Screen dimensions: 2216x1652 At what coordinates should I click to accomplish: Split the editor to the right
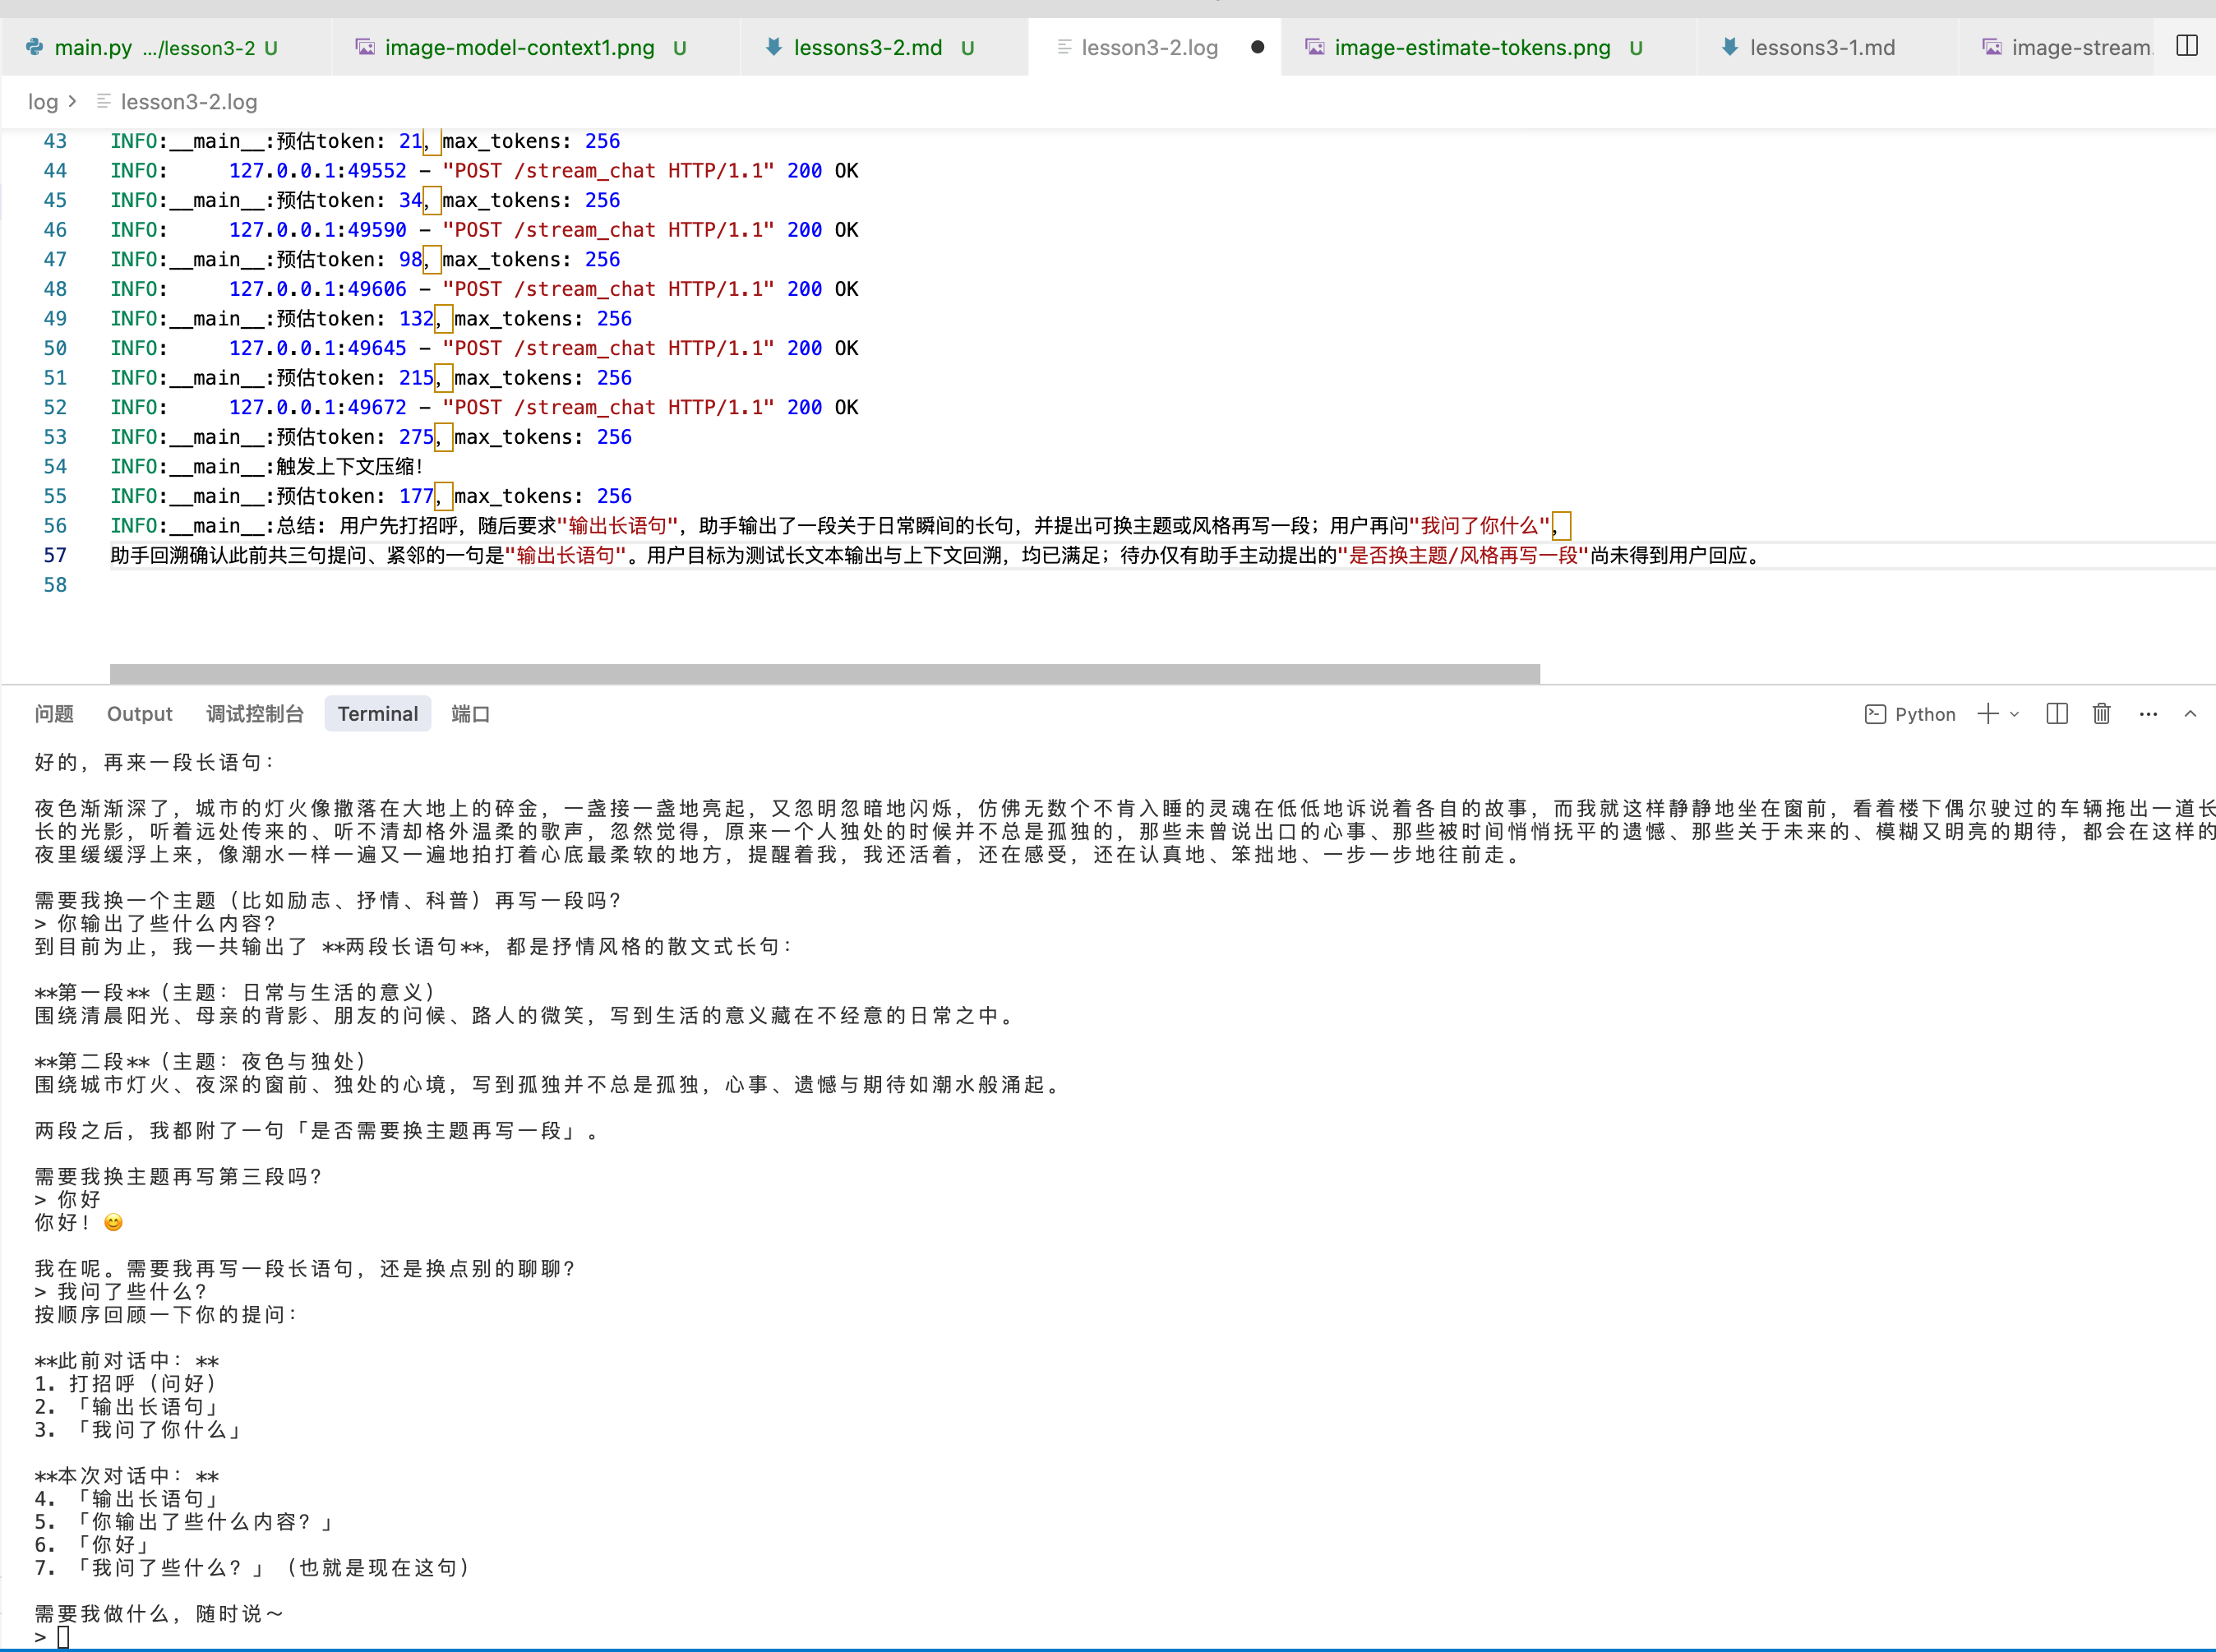pyautogui.click(x=2187, y=46)
